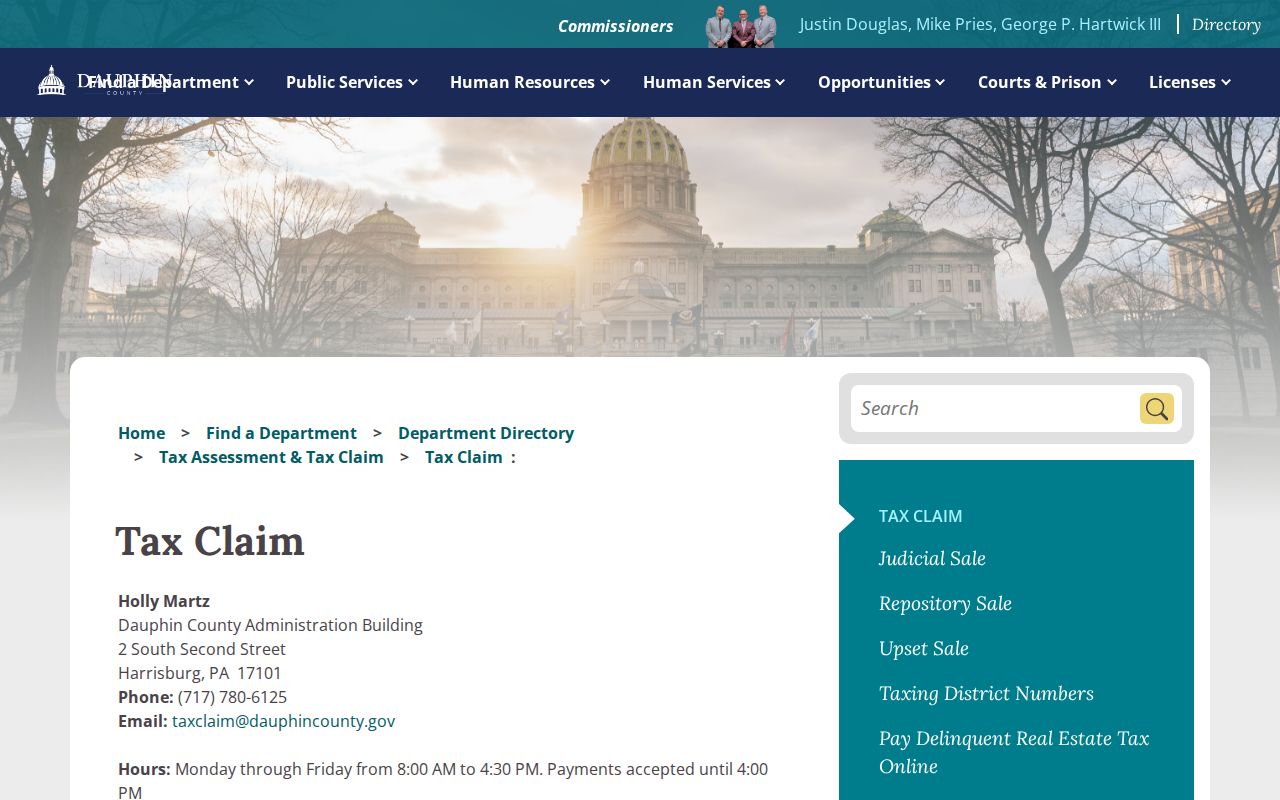Expand the Human Services dropdown
The image size is (1280, 800).
click(x=714, y=82)
